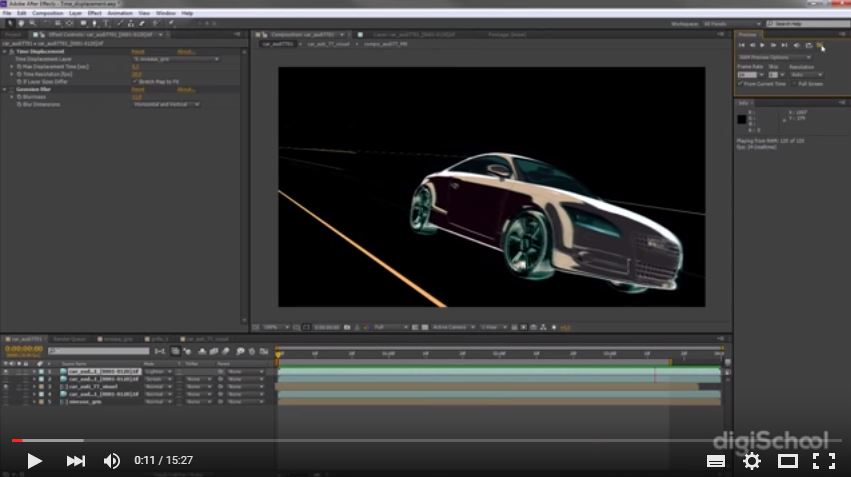
Task: Click Previous Frame in Preview panel
Action: (x=752, y=46)
